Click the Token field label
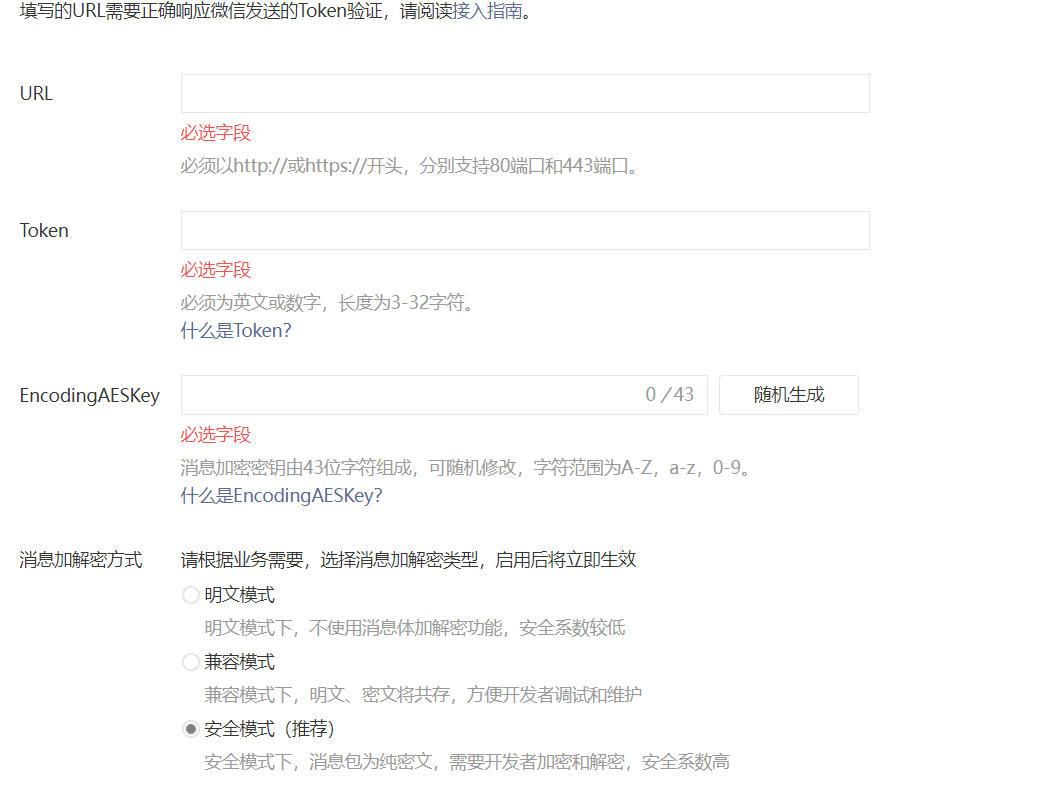This screenshot has height=811, width=1041. (x=44, y=230)
